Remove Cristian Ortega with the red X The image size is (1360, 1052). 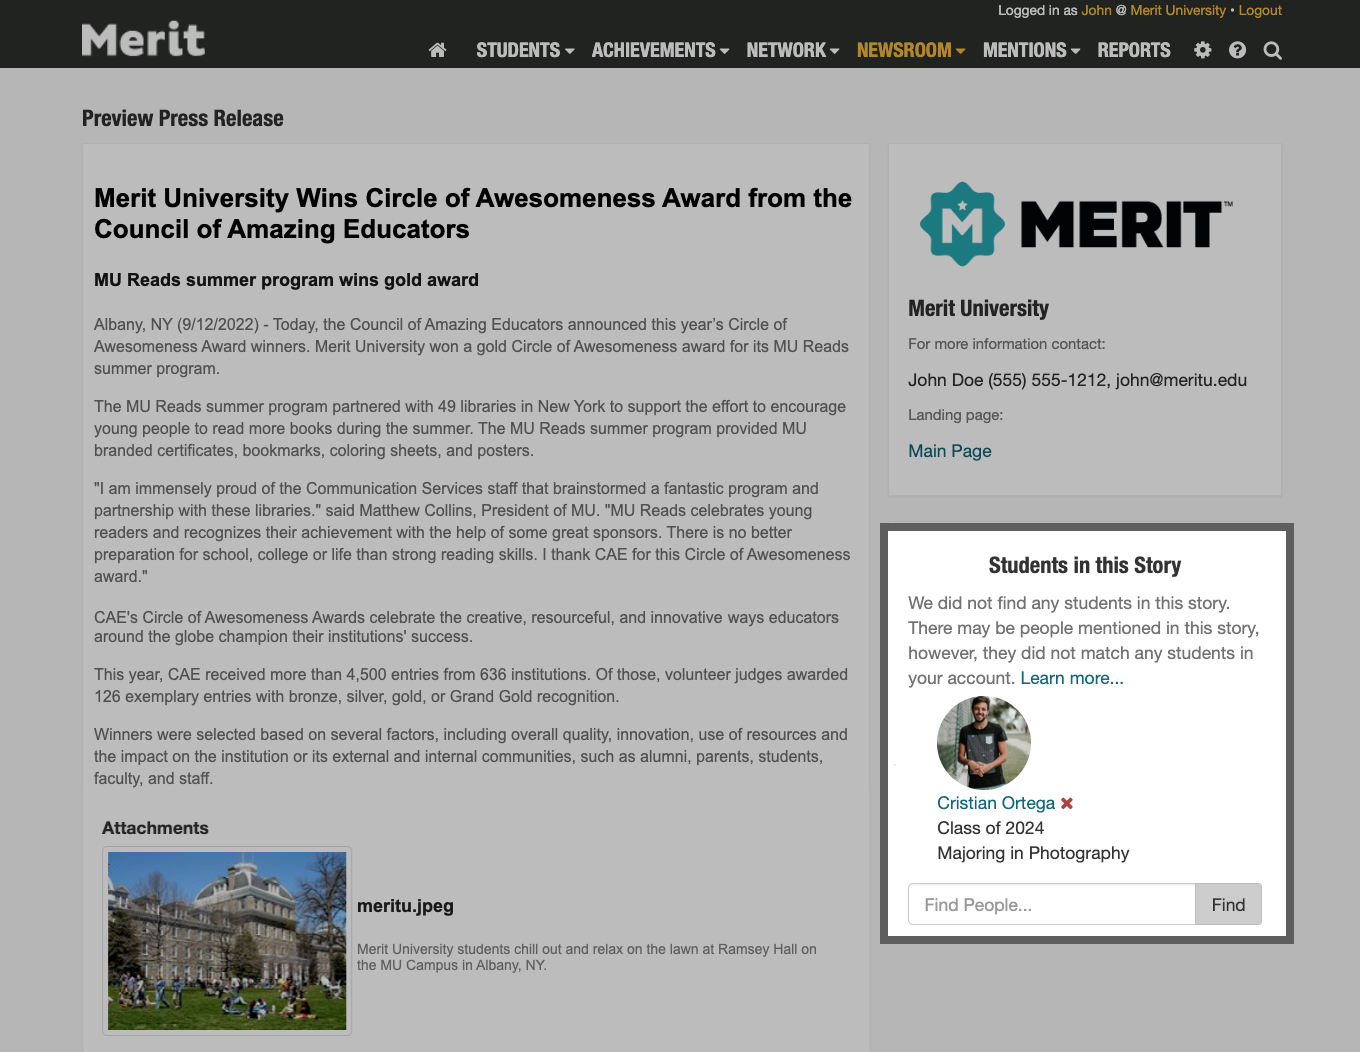pos(1067,803)
